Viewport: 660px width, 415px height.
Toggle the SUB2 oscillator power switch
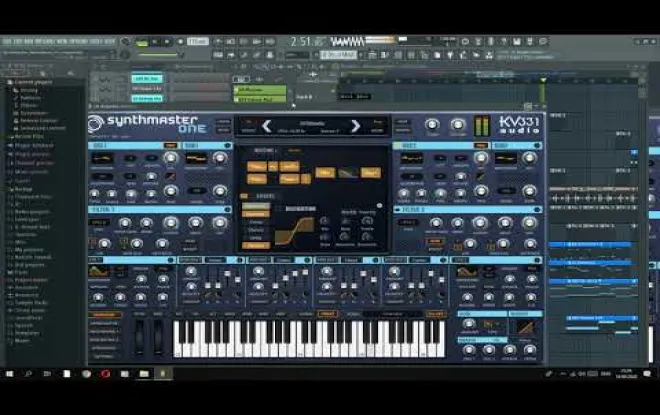[537, 146]
